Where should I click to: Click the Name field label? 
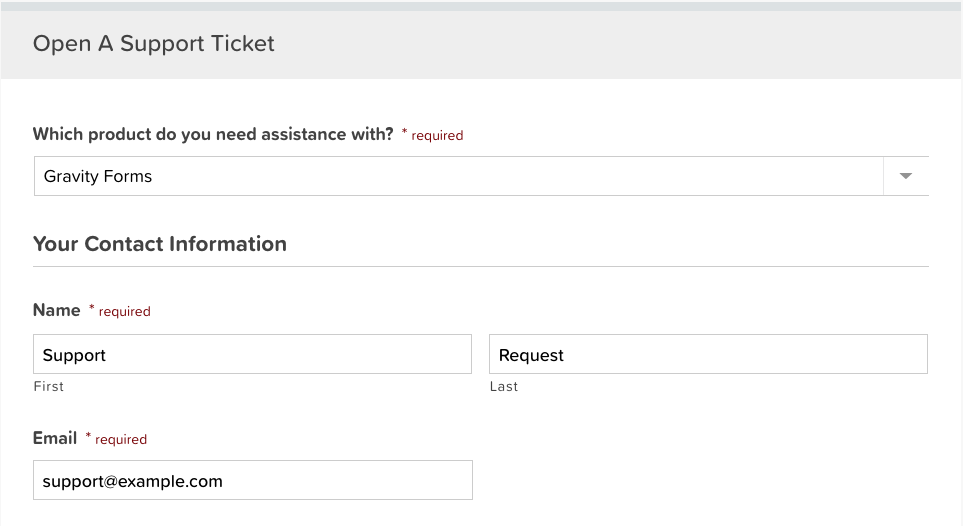coord(57,310)
